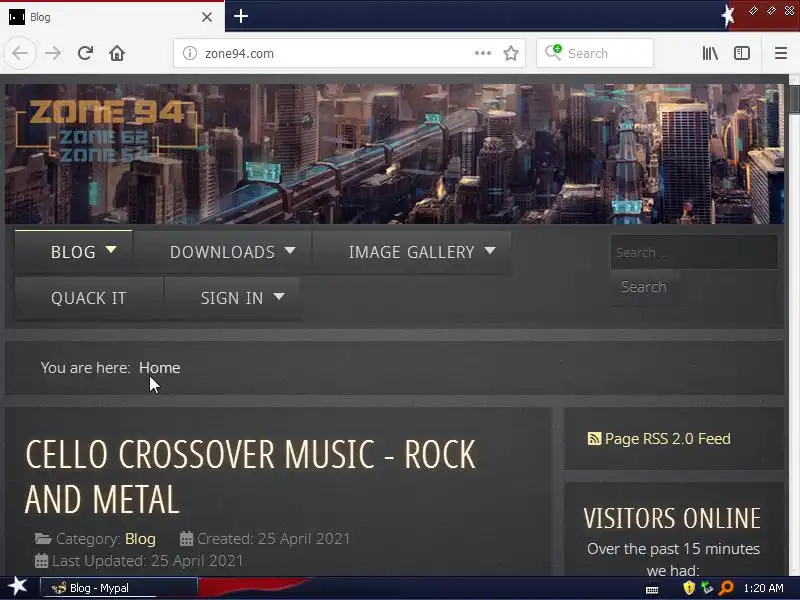Expand the SIGN IN dropdown arrow
The width and height of the screenshot is (800, 600).
pyautogui.click(x=279, y=296)
